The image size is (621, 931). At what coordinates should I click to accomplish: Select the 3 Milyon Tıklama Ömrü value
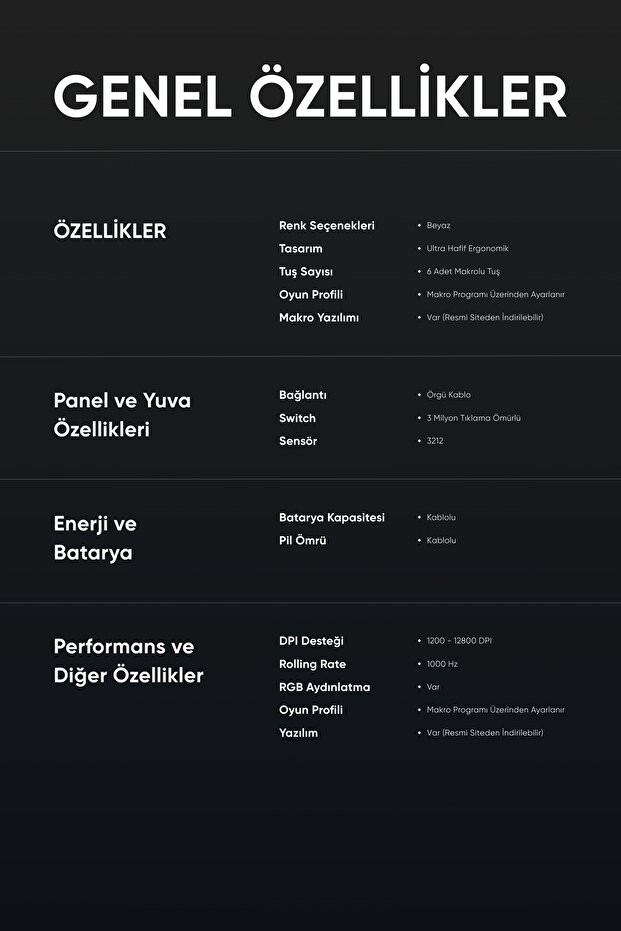coord(473,418)
